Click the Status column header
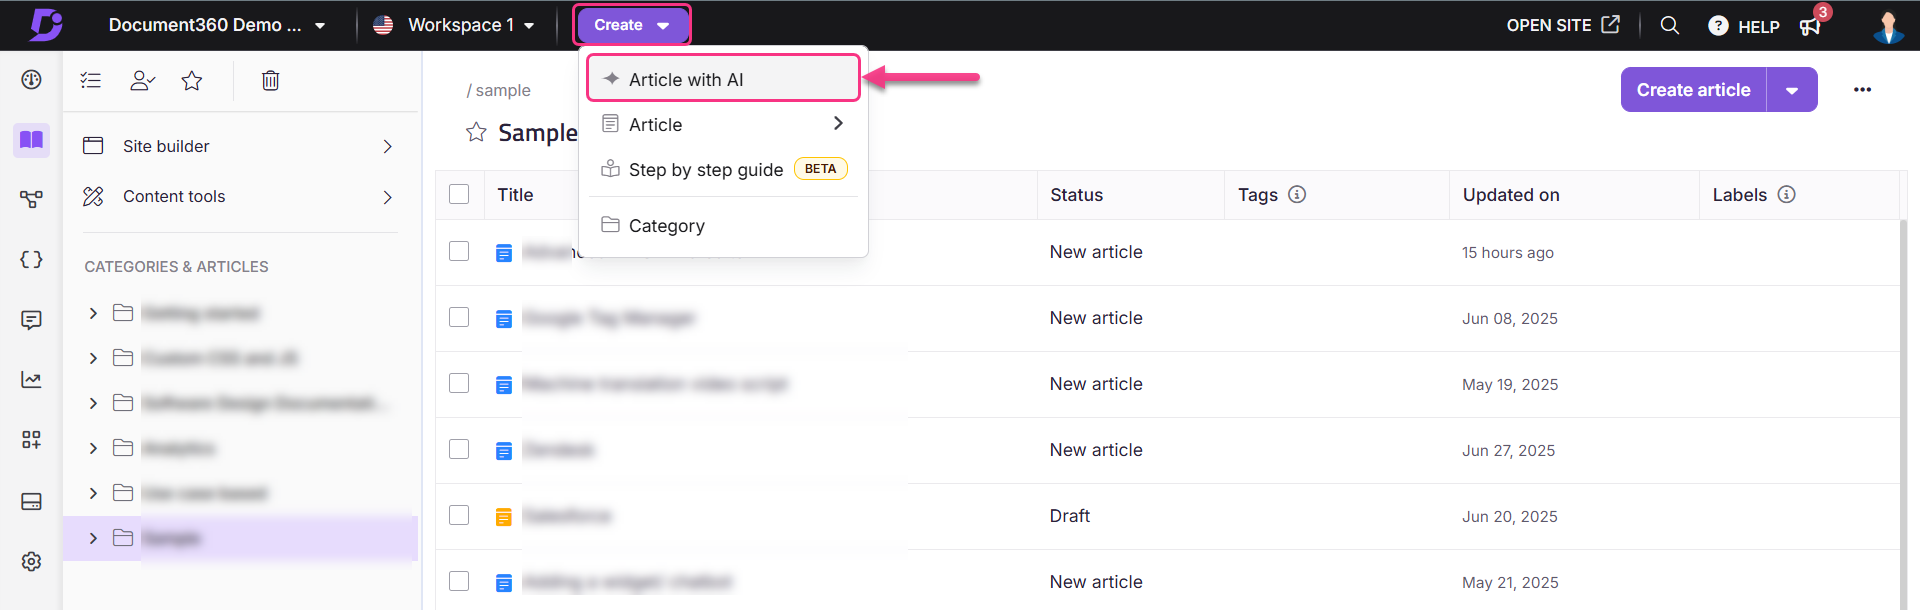 pos(1076,195)
